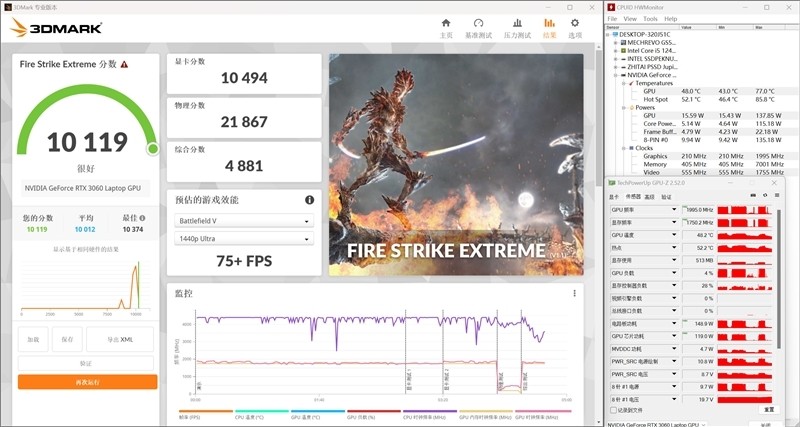Screen dimensions: 800x427
Task: Toggle the 记录到文件 checkbox in GPU-Z
Action: (613, 409)
